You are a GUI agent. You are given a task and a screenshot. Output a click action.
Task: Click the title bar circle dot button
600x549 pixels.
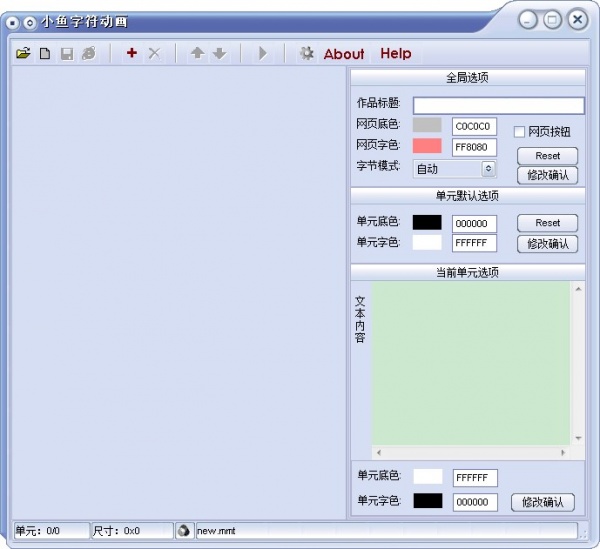pyautogui.click(x=29, y=23)
